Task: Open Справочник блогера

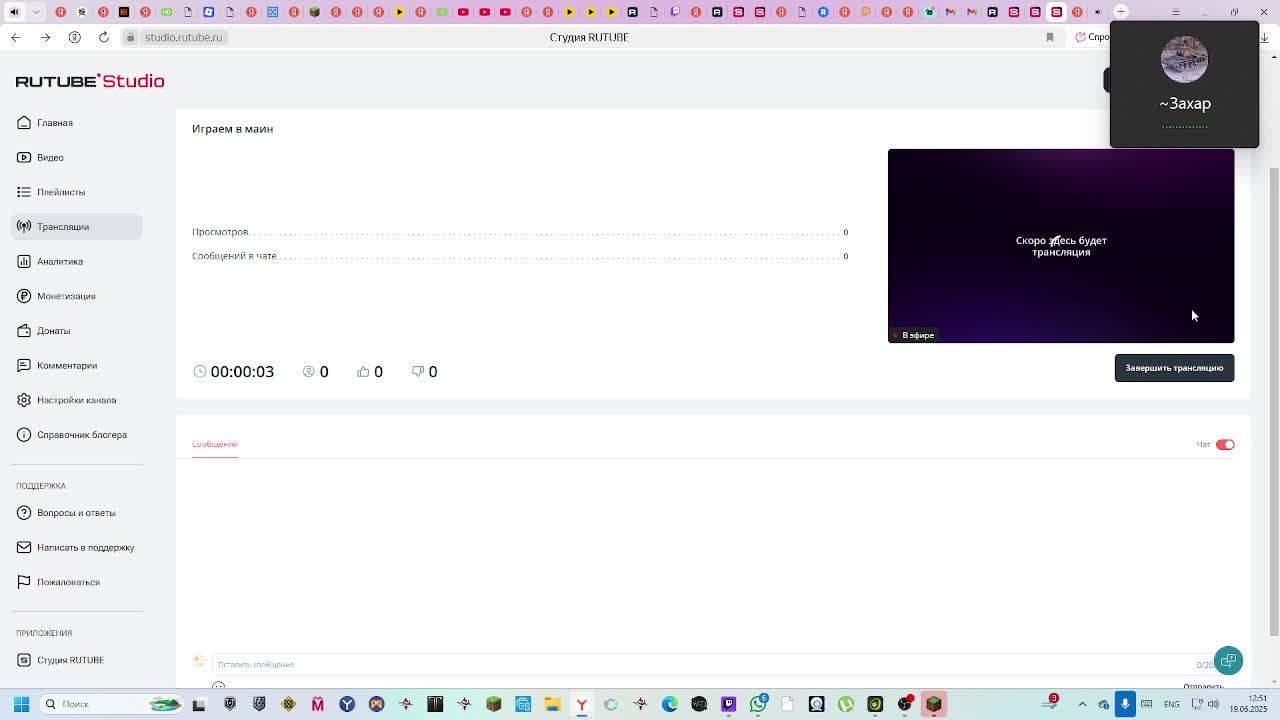Action: point(82,435)
